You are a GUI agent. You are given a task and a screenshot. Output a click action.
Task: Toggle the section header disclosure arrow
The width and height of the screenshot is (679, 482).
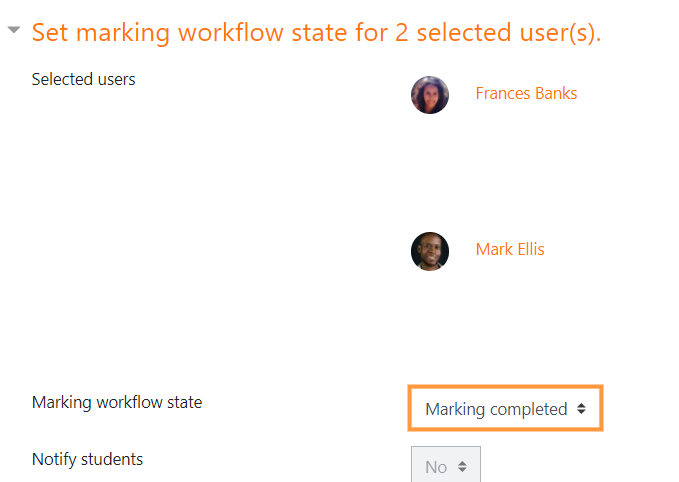pos(14,30)
